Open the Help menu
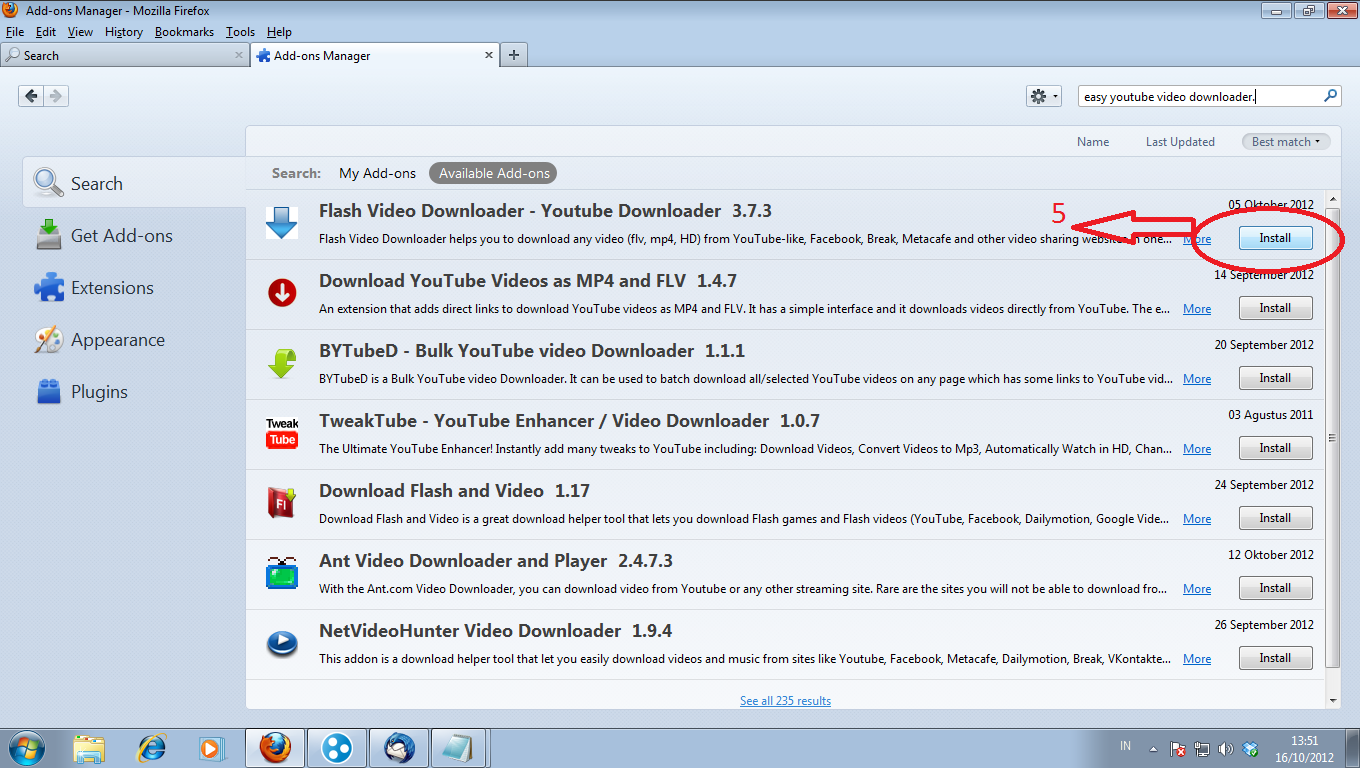The image size is (1360, 768). [279, 32]
